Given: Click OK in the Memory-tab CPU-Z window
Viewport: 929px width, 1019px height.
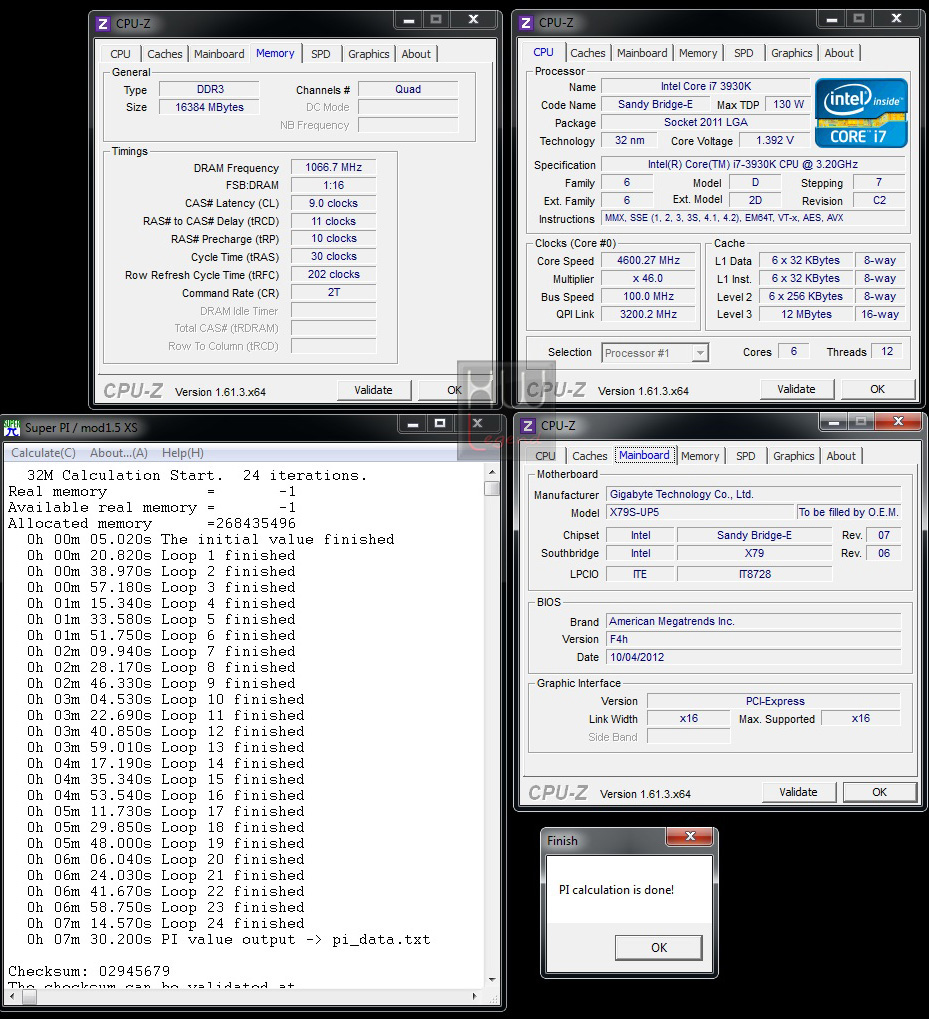Looking at the screenshot, I should coord(454,390).
